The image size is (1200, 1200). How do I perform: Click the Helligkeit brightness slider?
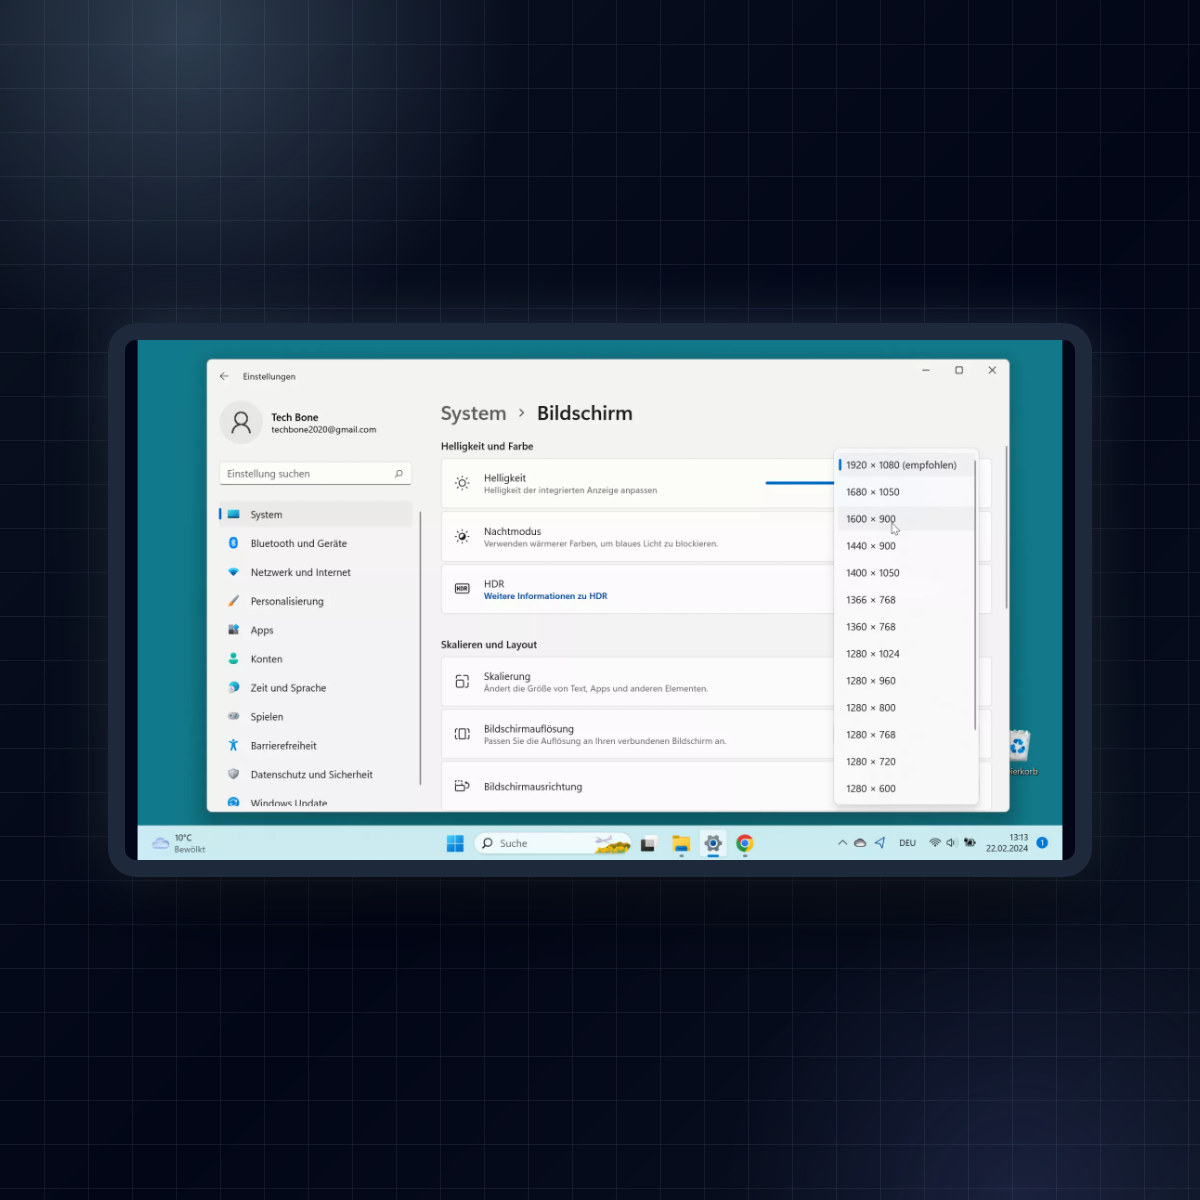click(799, 483)
